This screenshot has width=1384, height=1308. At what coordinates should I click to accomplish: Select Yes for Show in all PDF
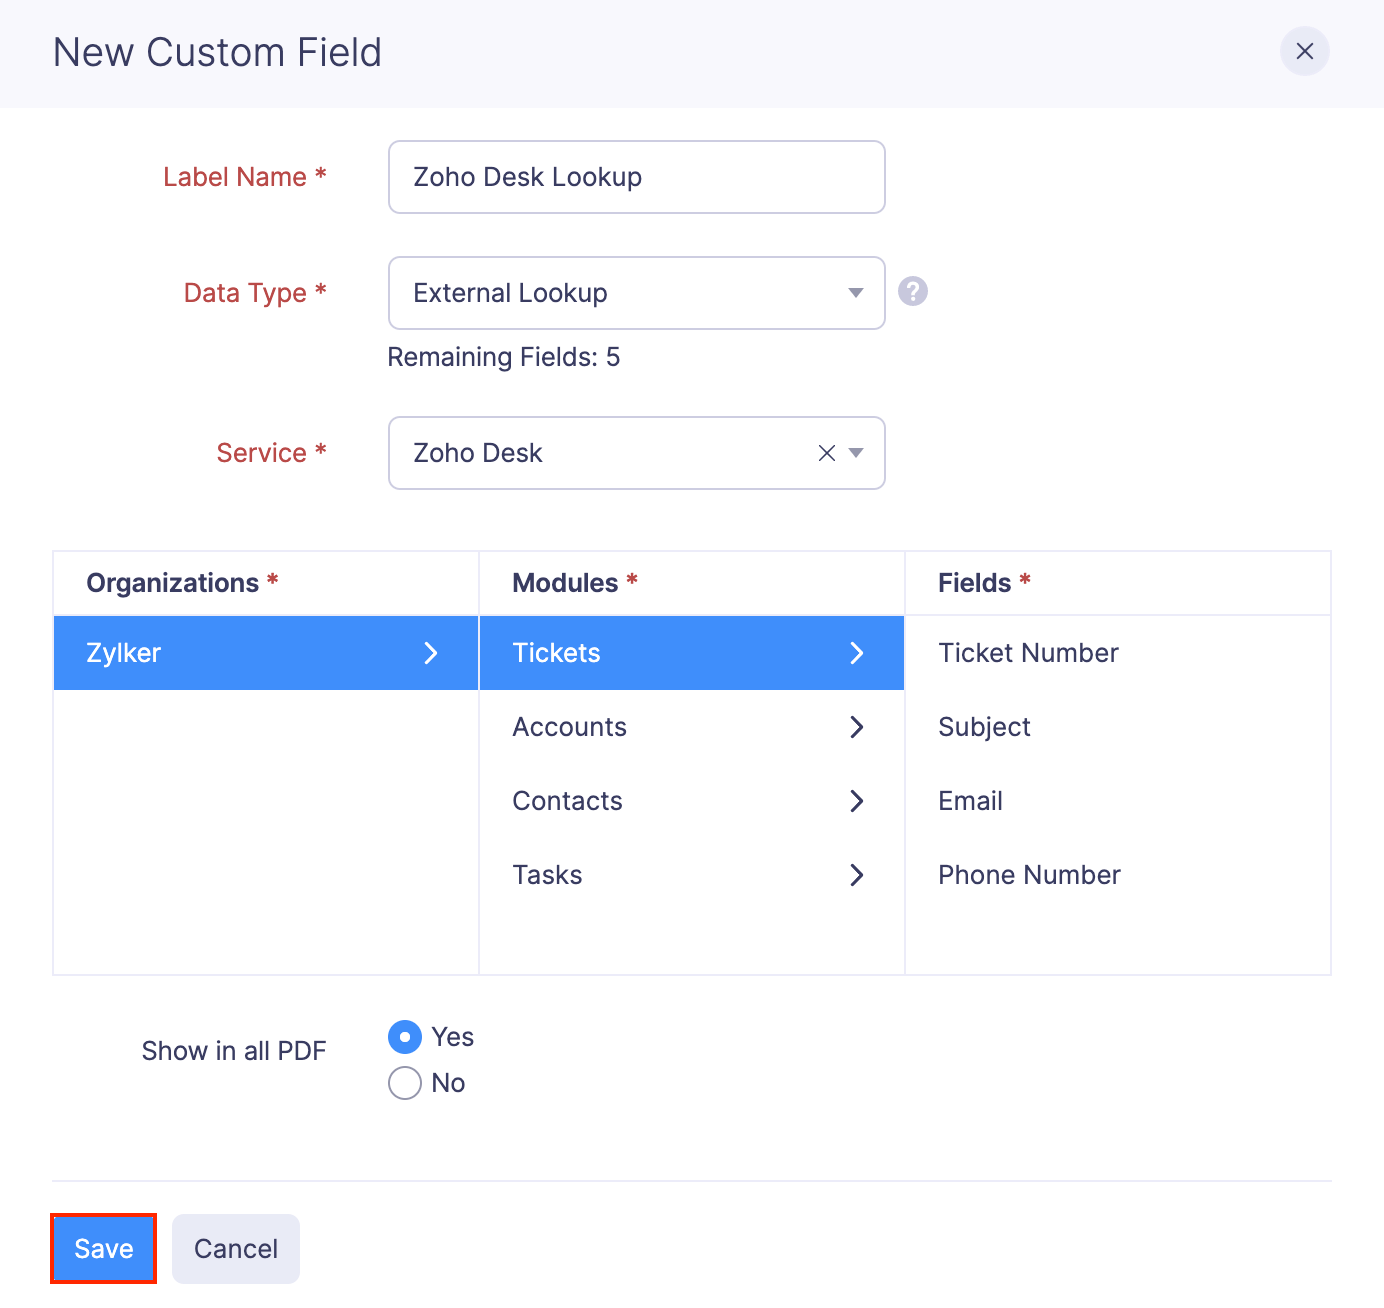[x=405, y=1037]
